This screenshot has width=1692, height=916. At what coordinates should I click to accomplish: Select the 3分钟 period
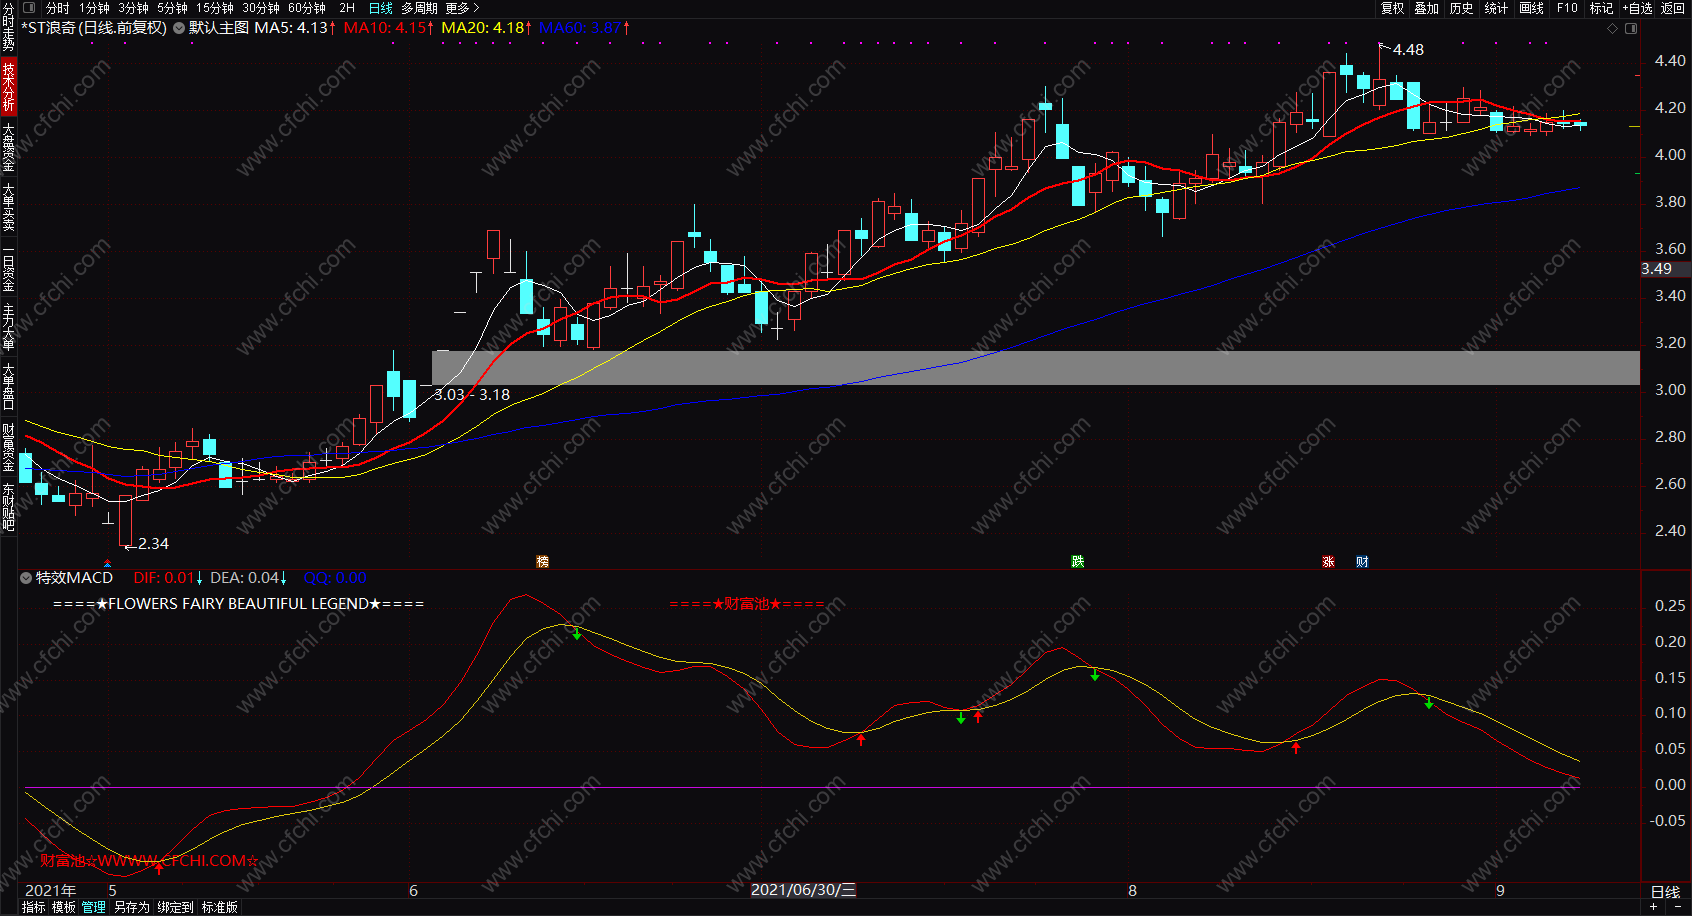[134, 8]
